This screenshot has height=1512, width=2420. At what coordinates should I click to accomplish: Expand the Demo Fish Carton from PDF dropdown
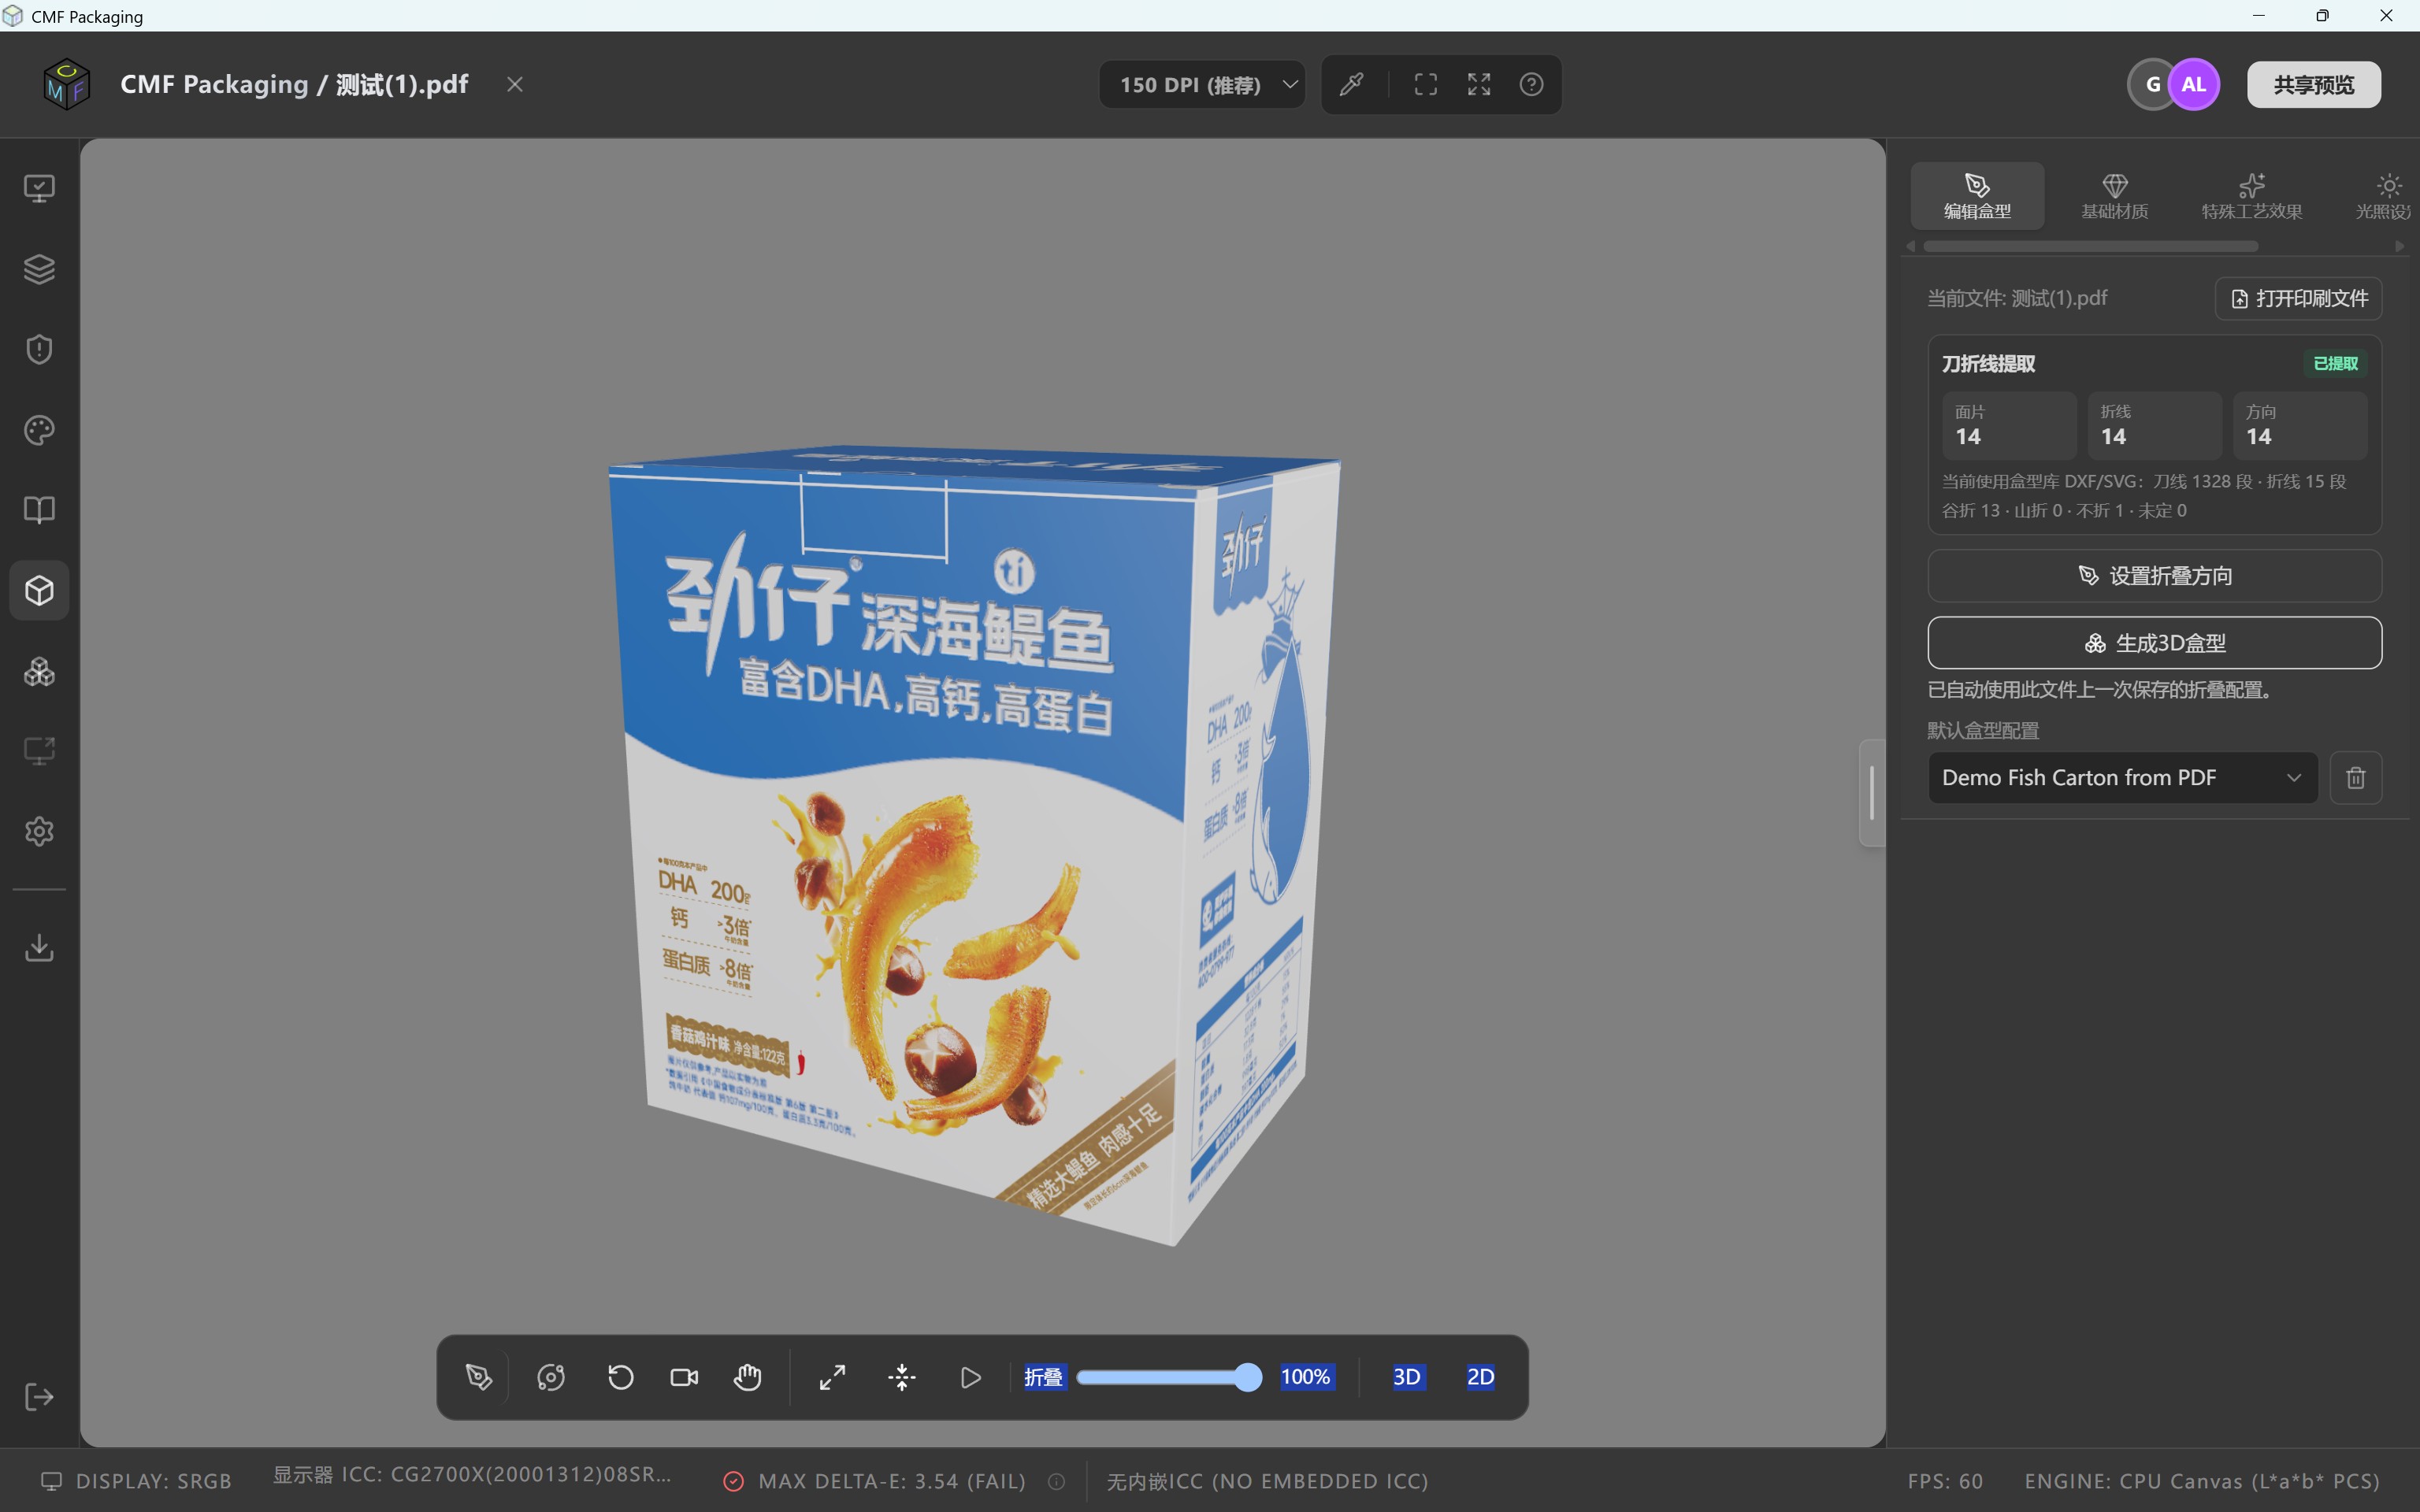click(2122, 777)
